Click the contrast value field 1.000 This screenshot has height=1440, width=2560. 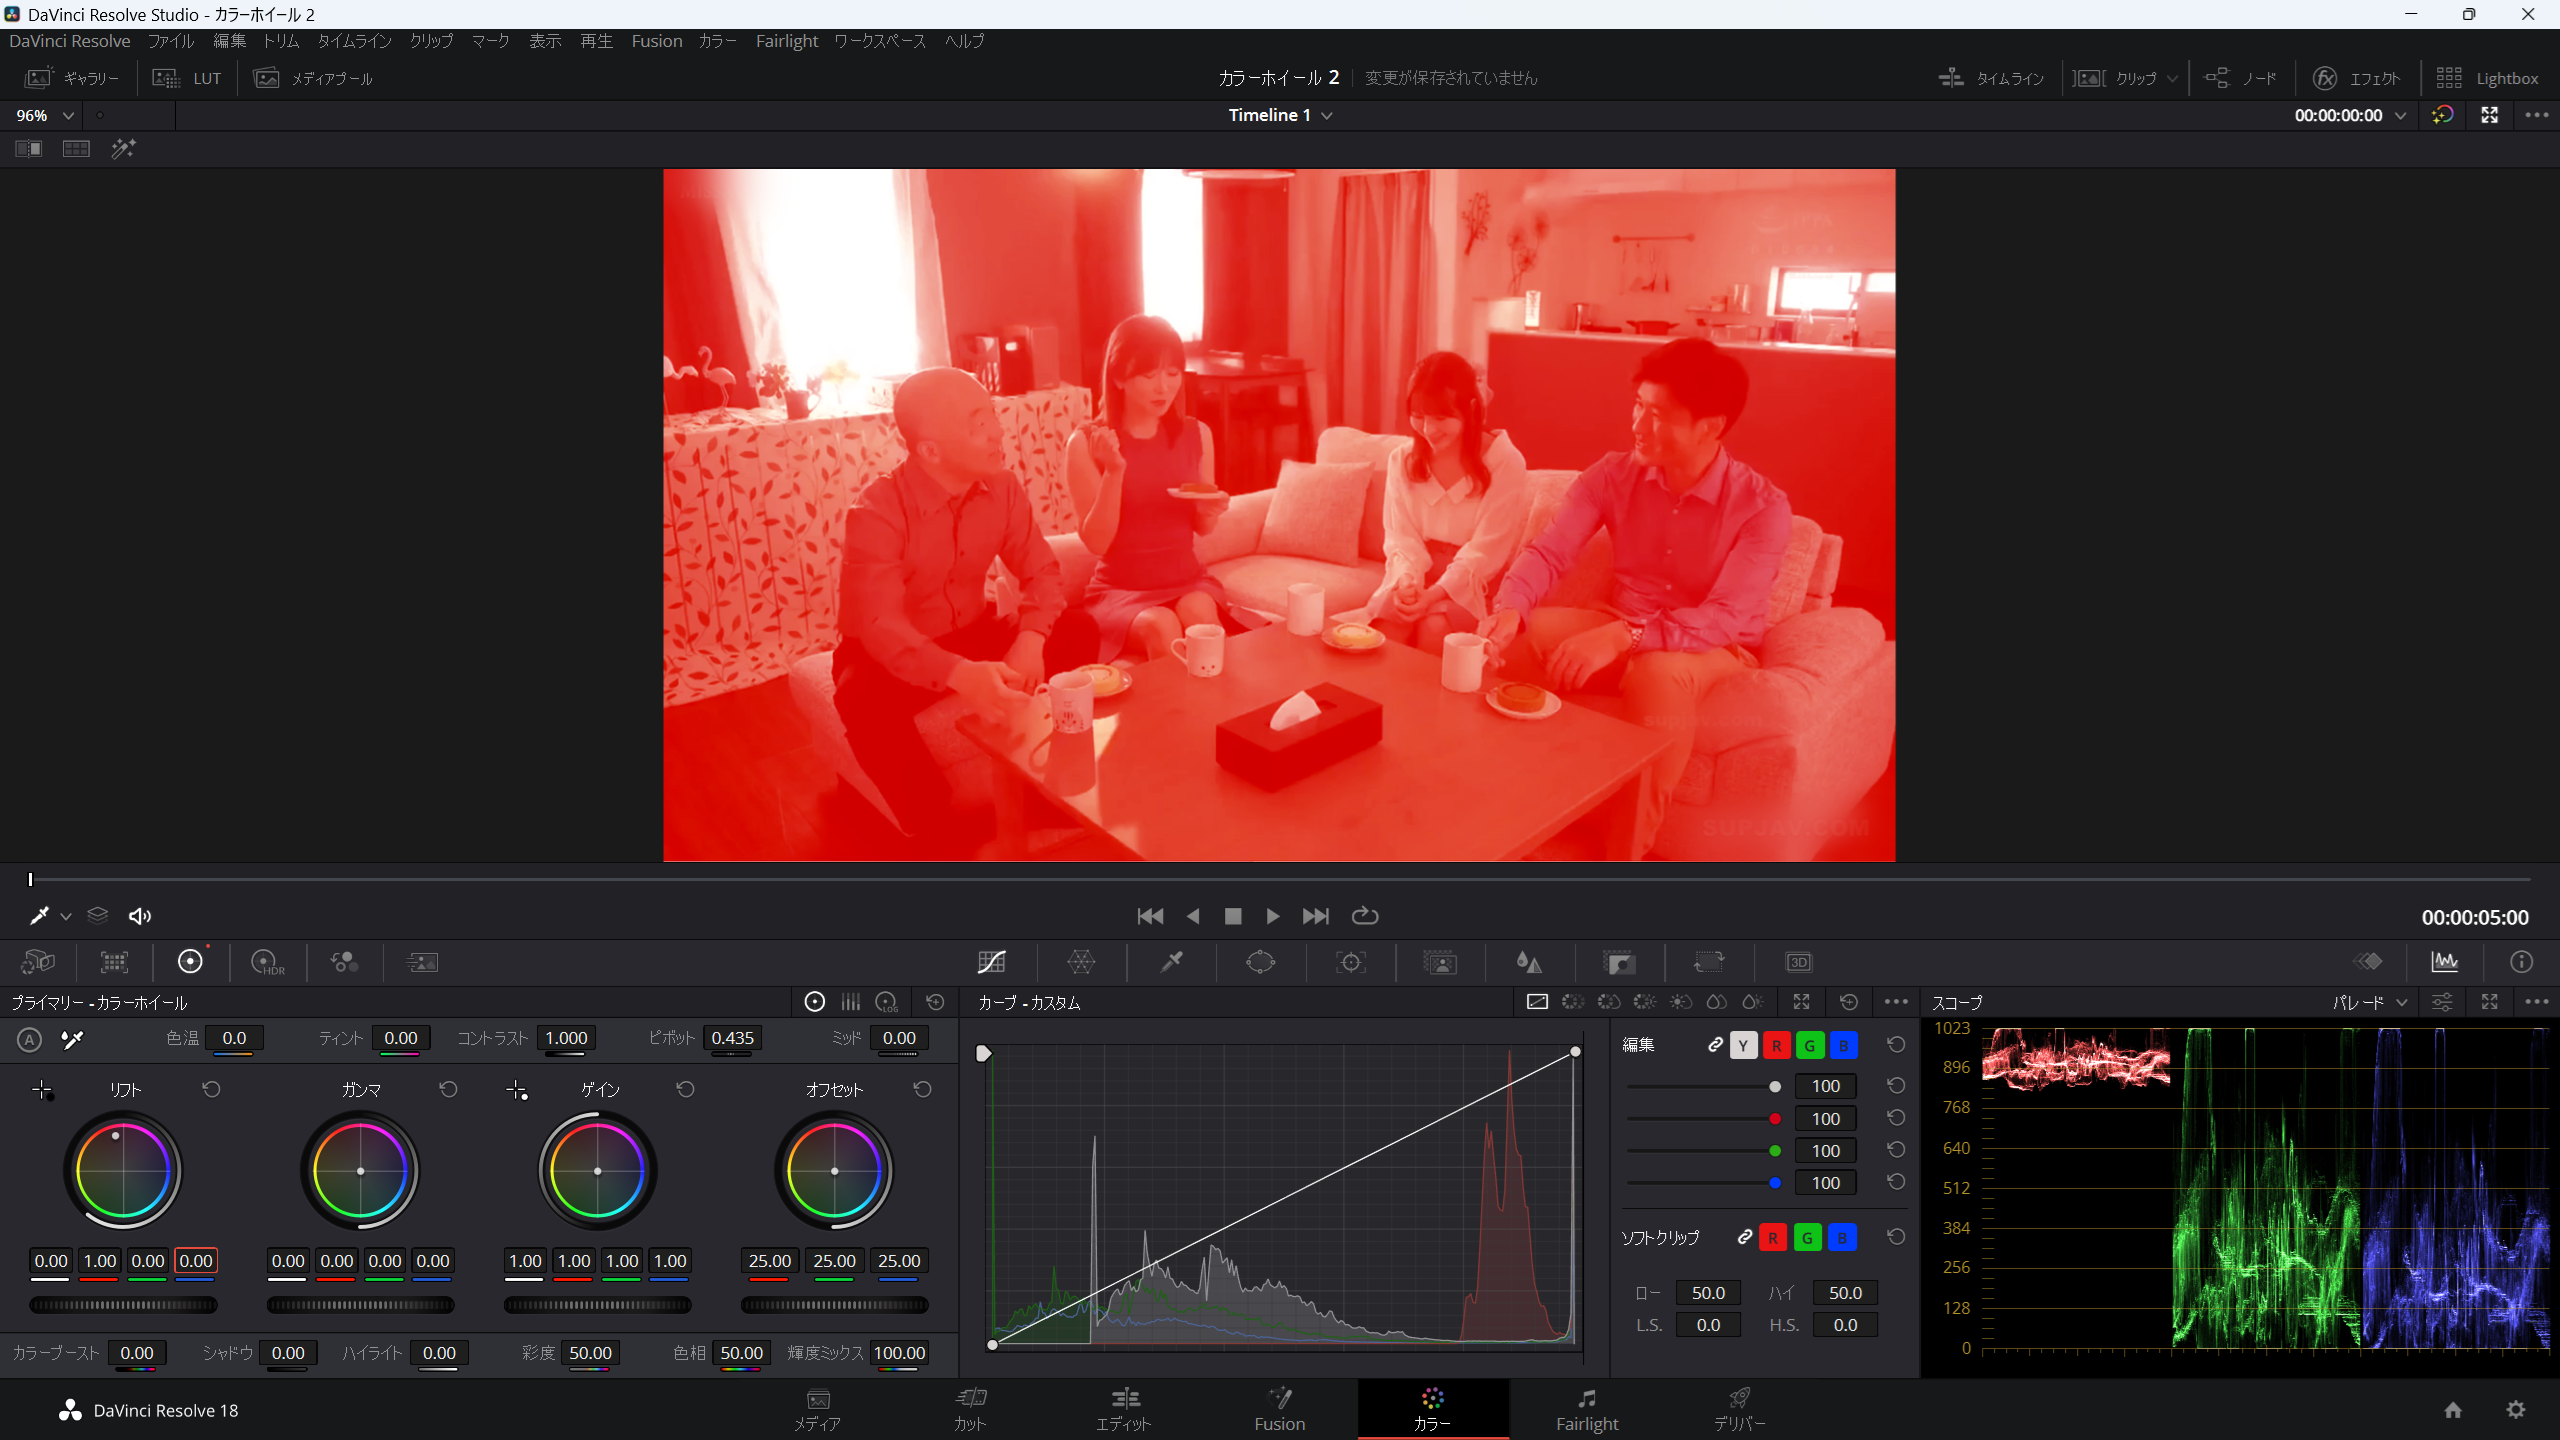(566, 1038)
